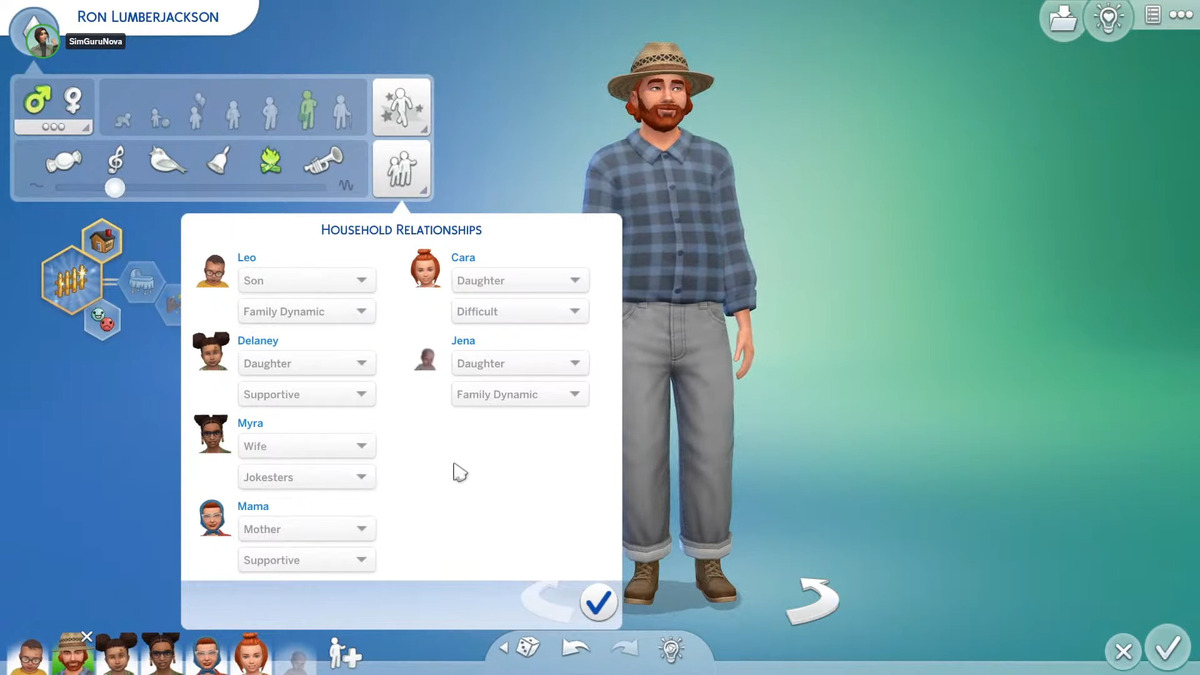1200x675 pixels.
Task: Click the heart lightbulb icon at top right
Action: point(1108,20)
